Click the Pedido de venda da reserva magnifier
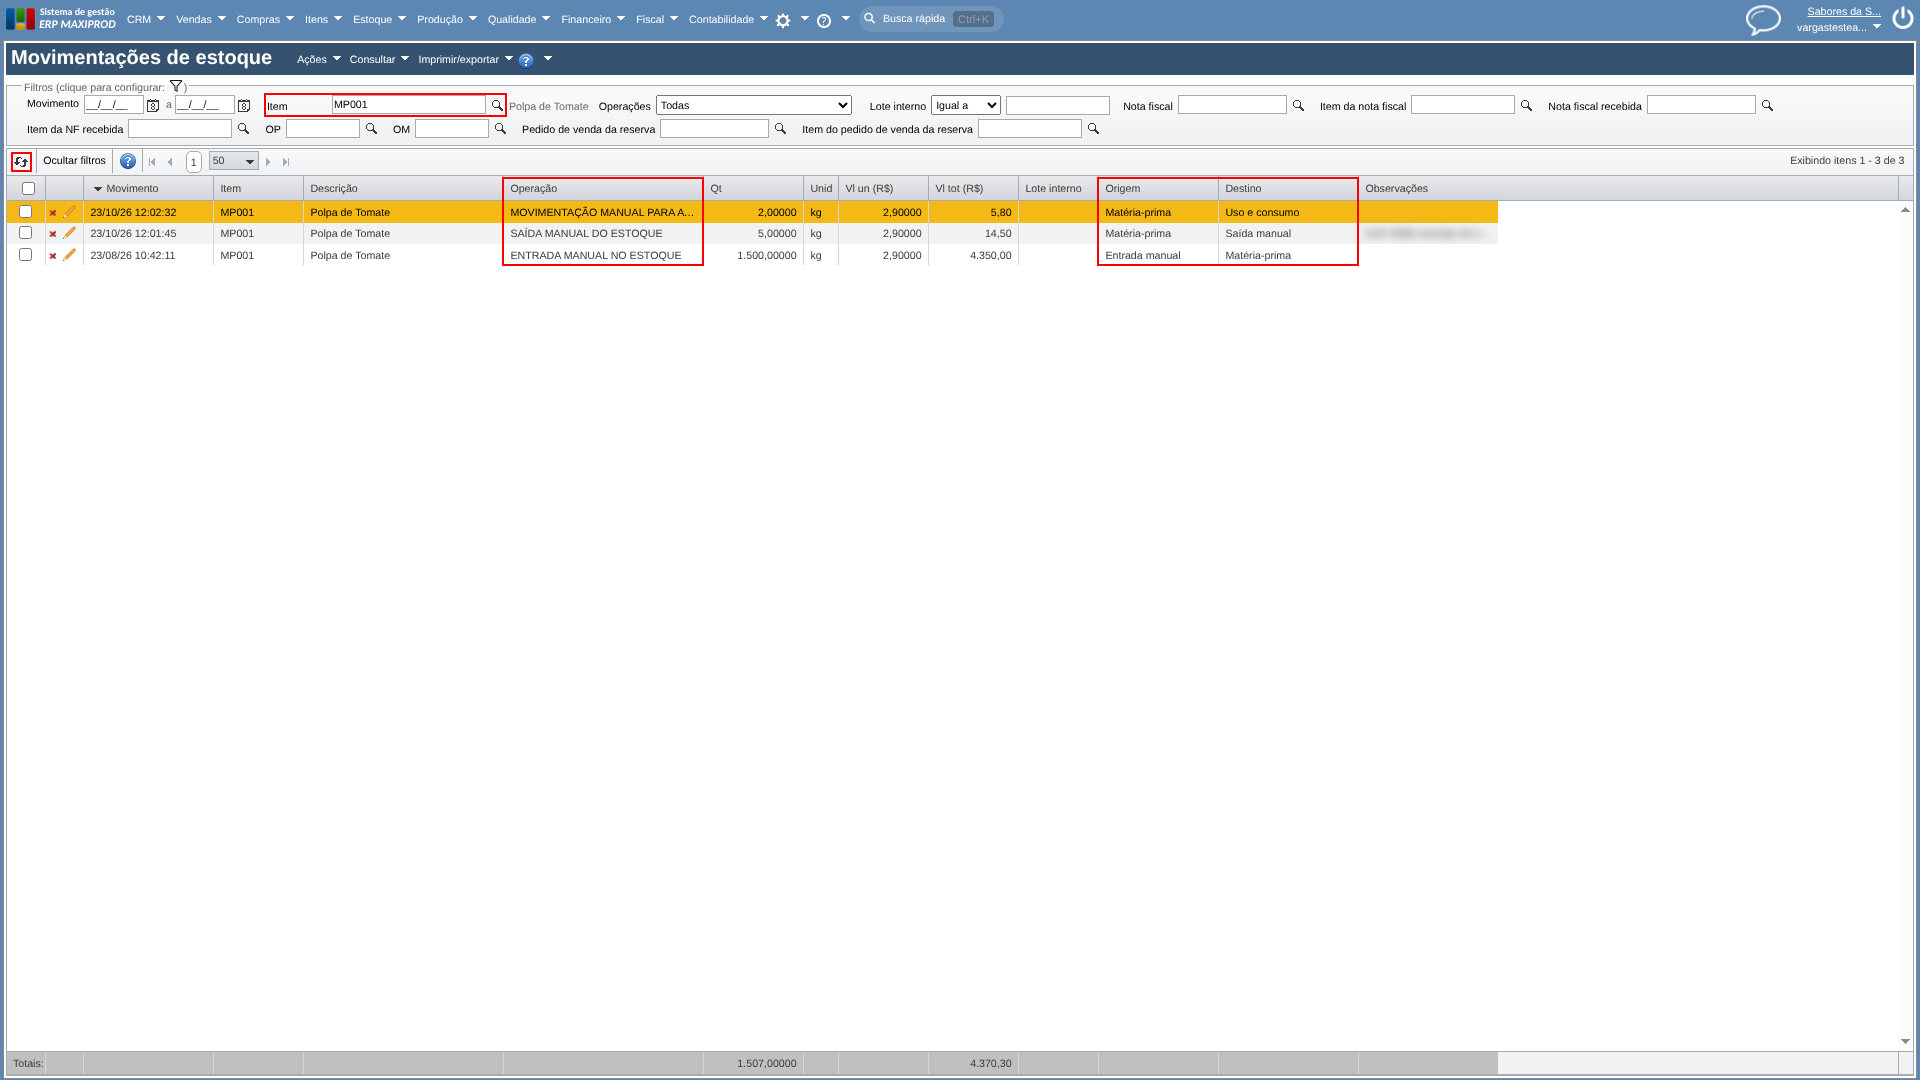The height and width of the screenshot is (1080, 1920). click(x=780, y=129)
